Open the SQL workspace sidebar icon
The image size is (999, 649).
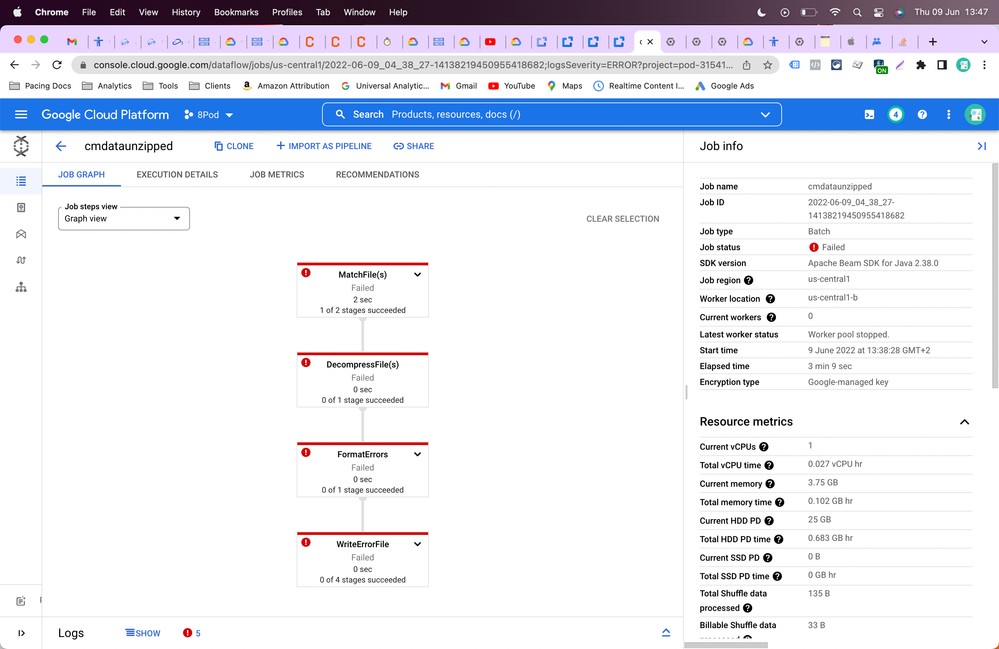tap(21, 260)
